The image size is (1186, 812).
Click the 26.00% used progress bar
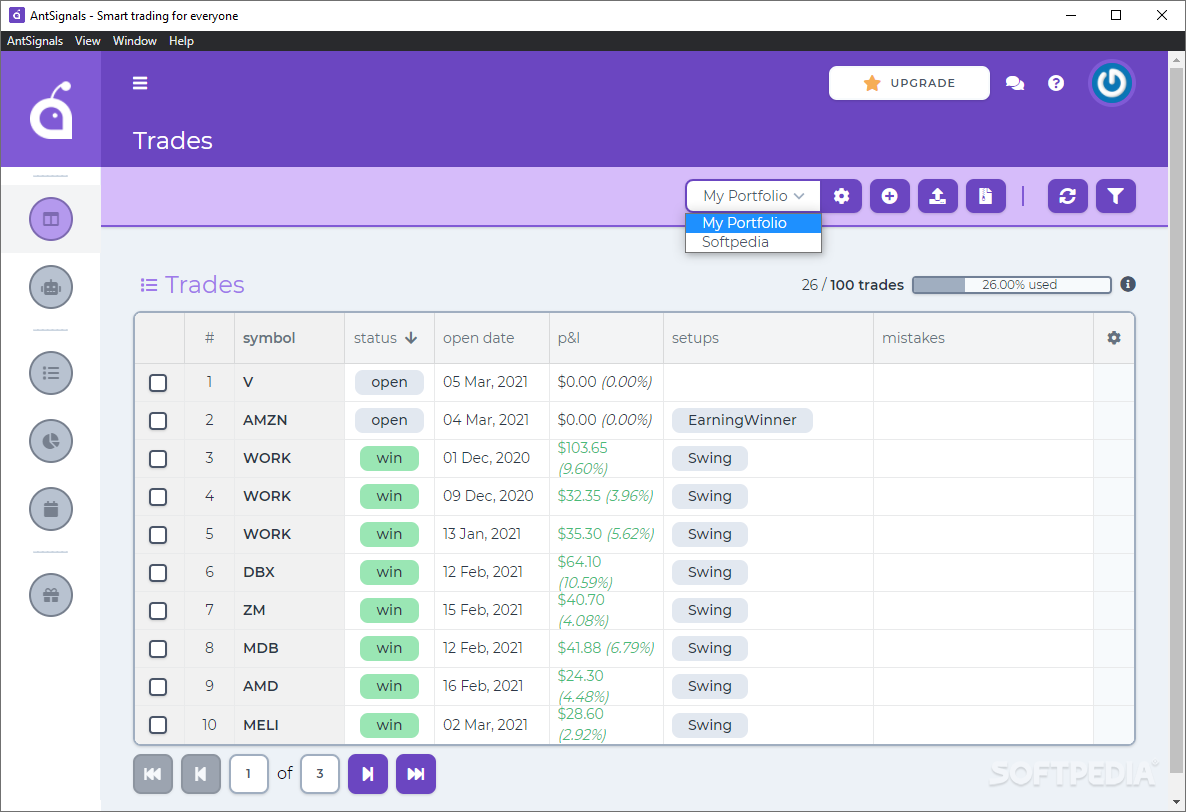point(1012,284)
